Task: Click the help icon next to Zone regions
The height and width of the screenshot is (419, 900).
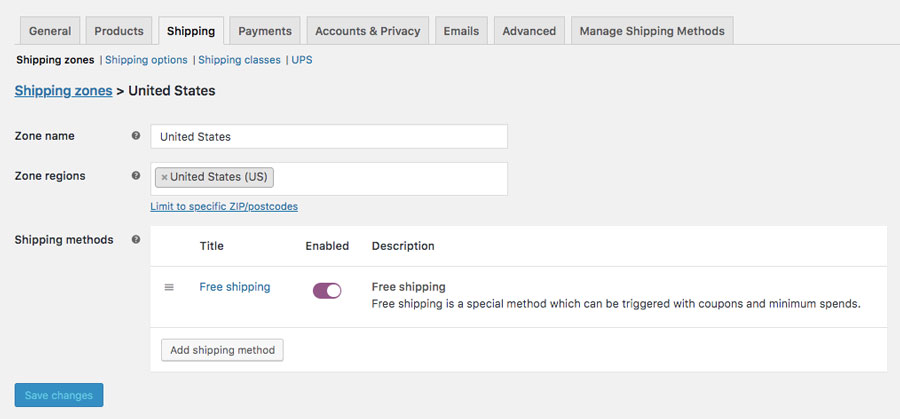Action: (136, 176)
